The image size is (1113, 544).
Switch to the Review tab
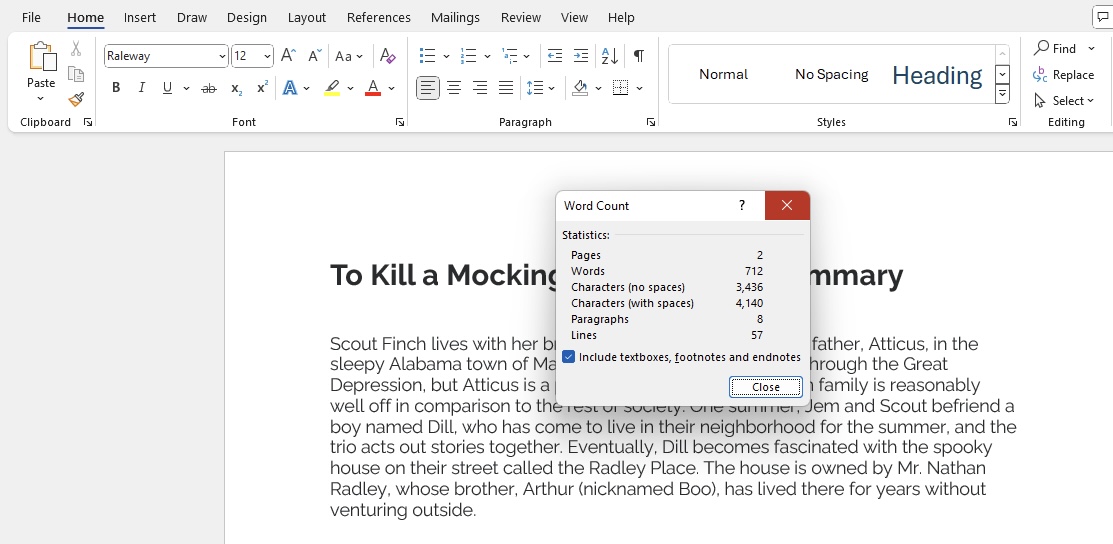pos(521,17)
